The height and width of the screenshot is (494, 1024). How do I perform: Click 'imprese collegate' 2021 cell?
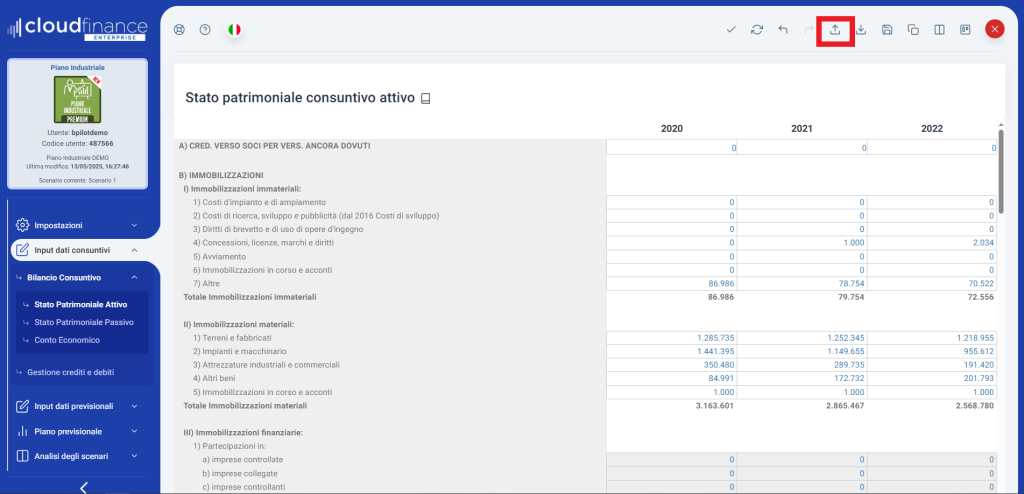tap(801, 473)
